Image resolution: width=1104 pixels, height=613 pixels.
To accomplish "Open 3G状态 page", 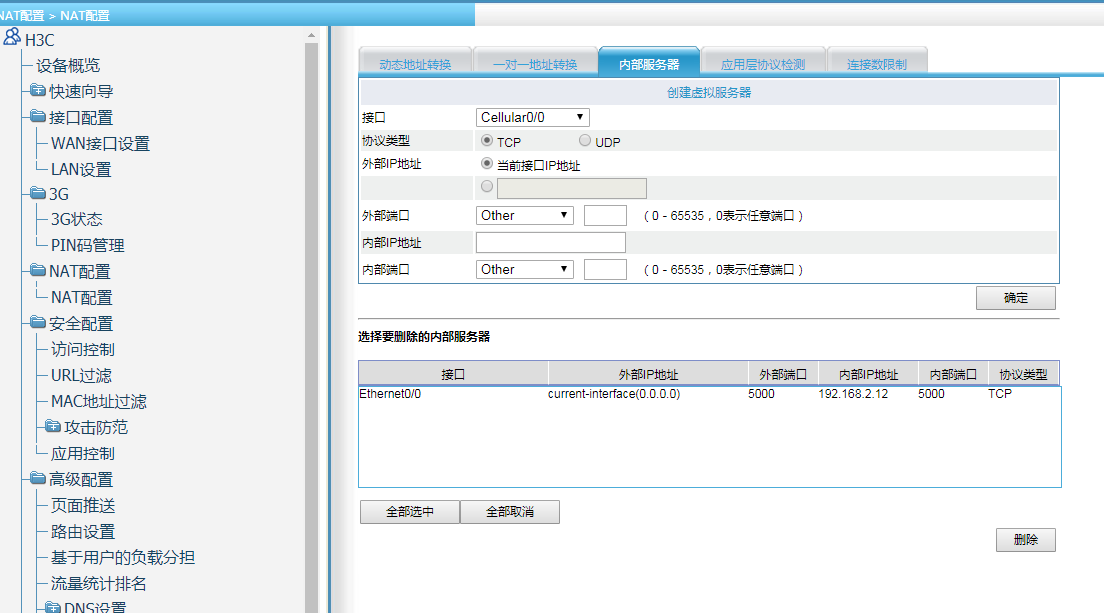I will (77, 219).
